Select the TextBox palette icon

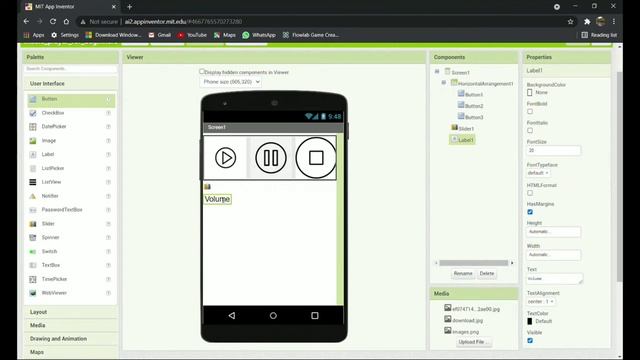33,265
